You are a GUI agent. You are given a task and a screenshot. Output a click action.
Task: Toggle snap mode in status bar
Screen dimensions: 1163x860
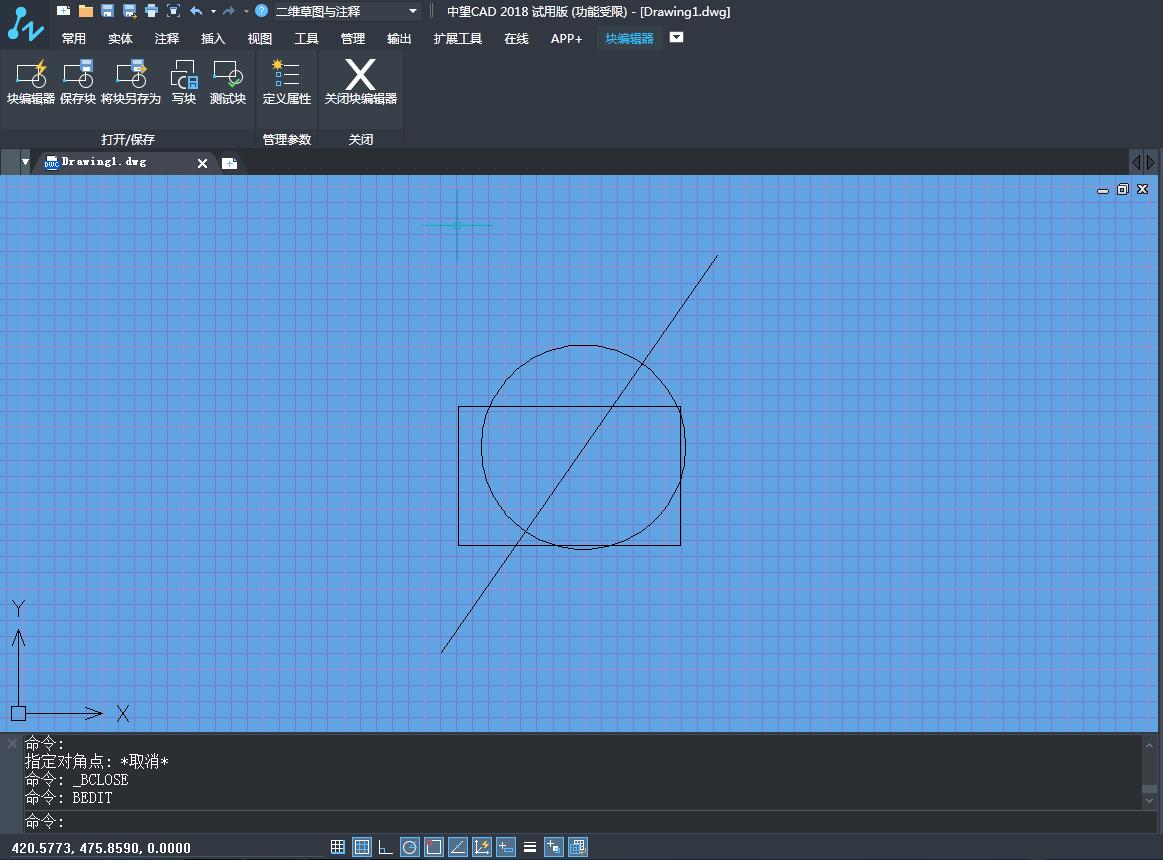coord(338,847)
